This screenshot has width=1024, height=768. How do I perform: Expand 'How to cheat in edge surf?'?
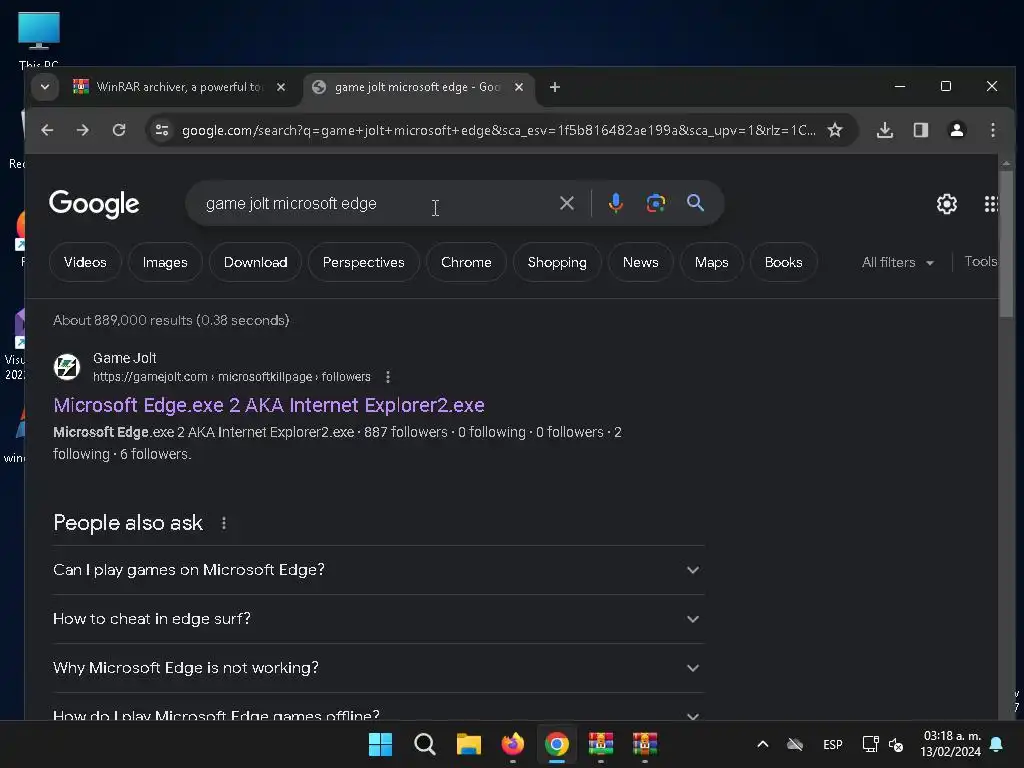coord(378,618)
